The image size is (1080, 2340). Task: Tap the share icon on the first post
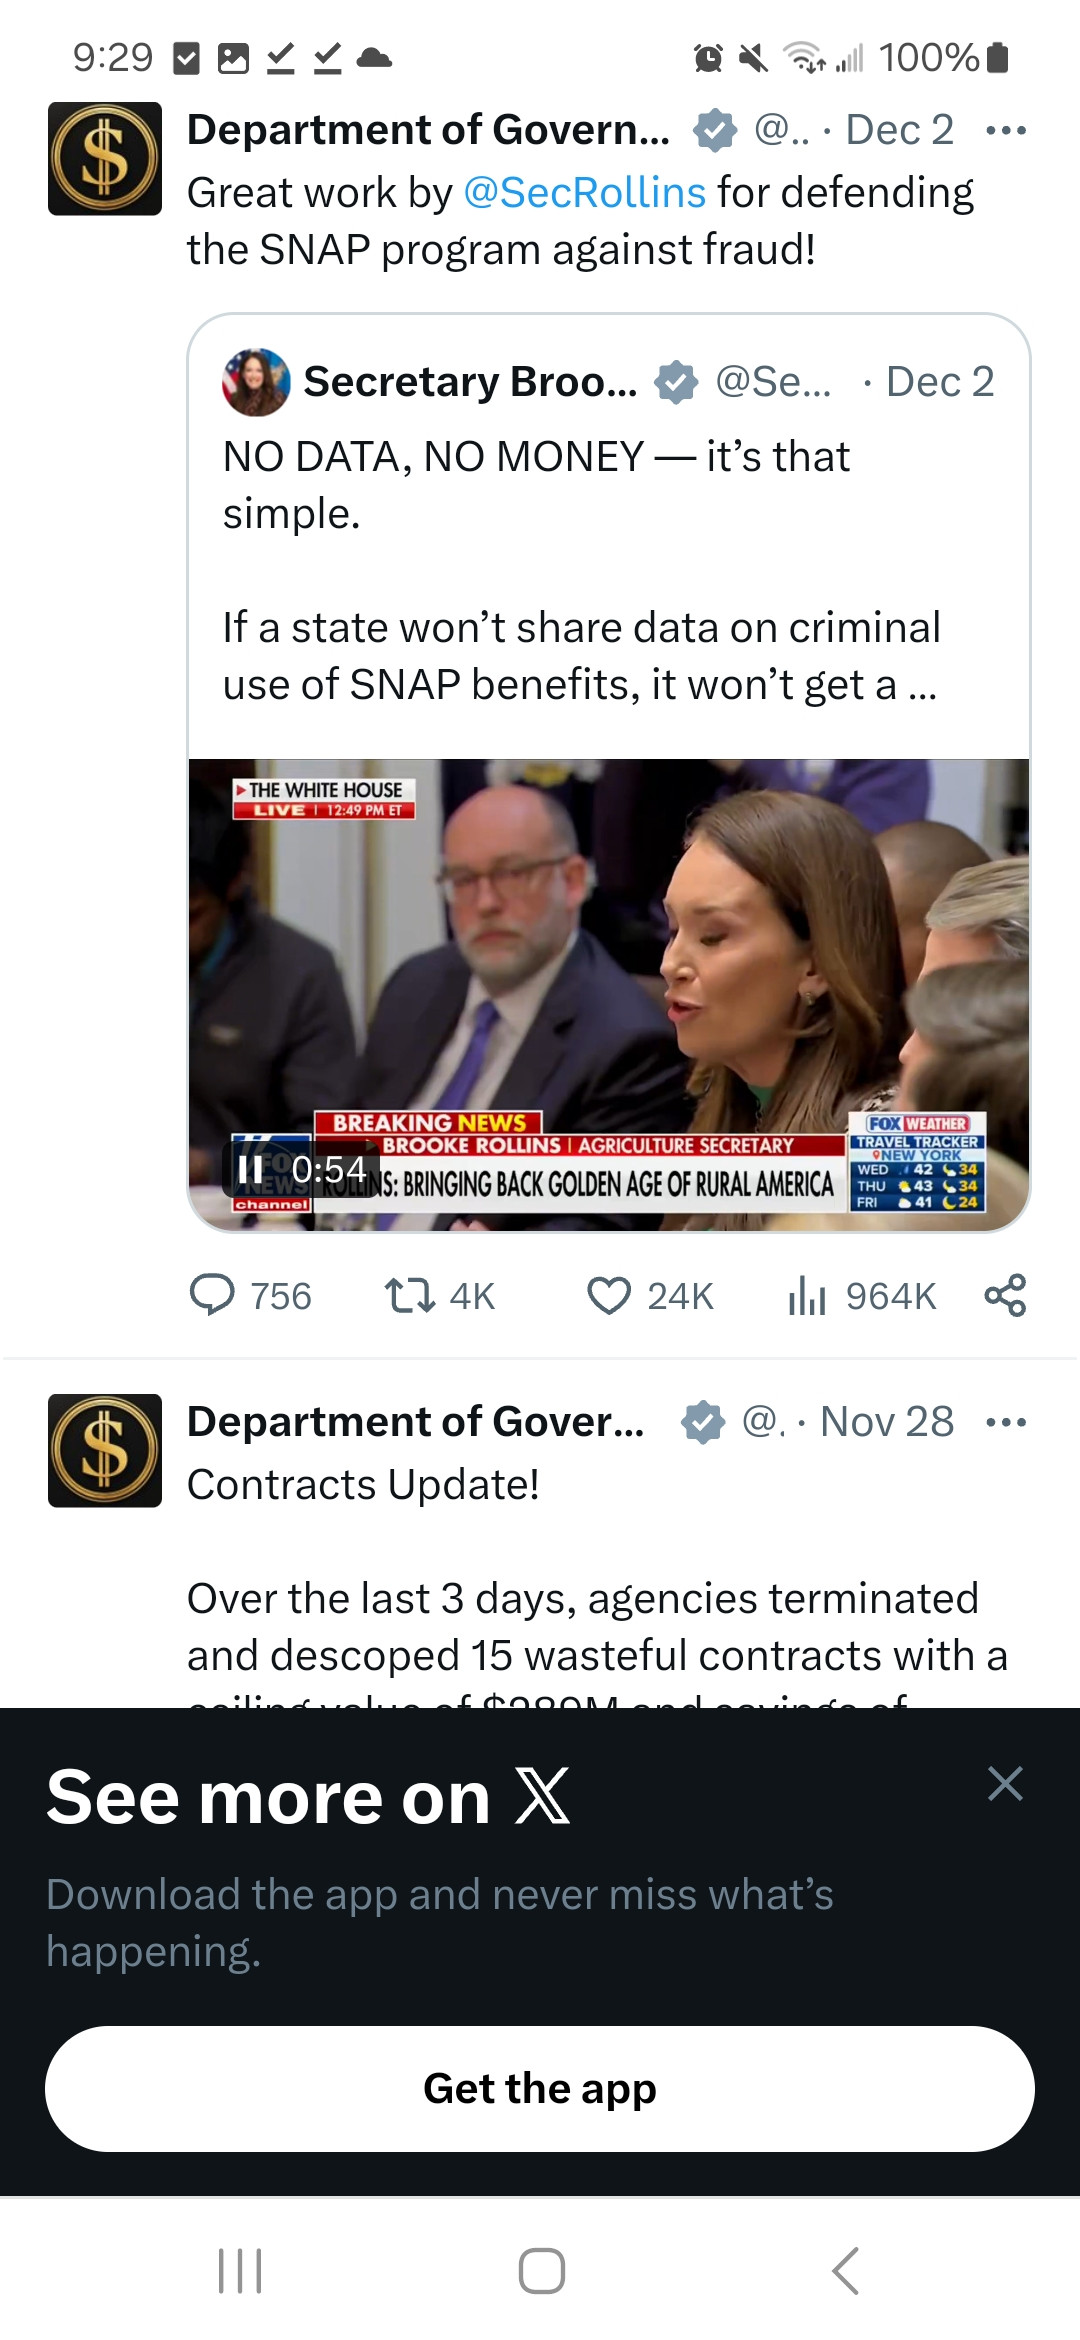point(1005,1295)
